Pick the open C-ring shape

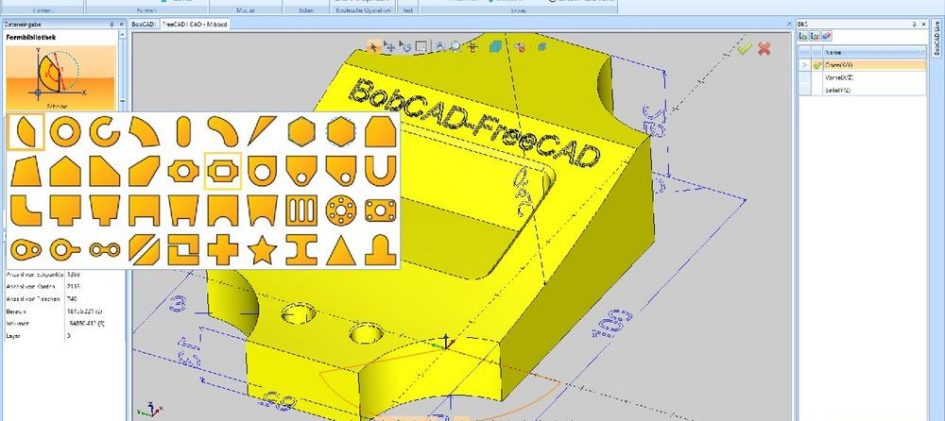pyautogui.click(x=104, y=132)
